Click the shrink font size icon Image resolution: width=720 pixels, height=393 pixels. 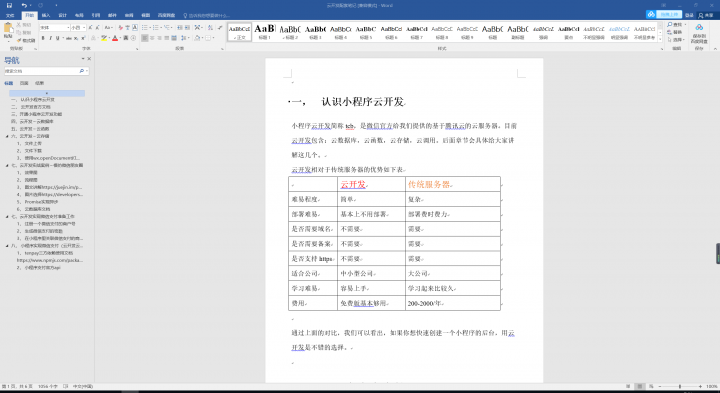pyautogui.click(x=97, y=28)
